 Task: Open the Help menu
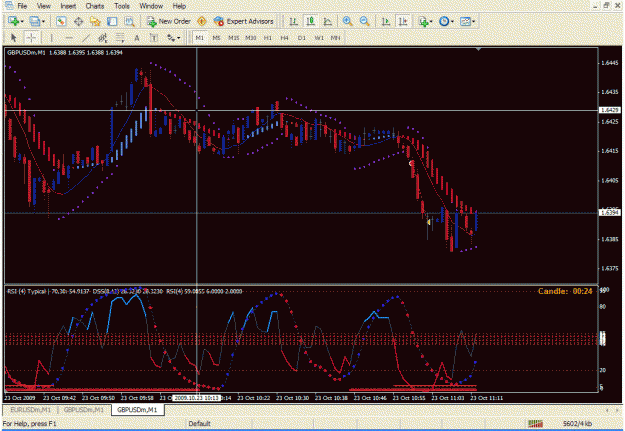tap(179, 6)
